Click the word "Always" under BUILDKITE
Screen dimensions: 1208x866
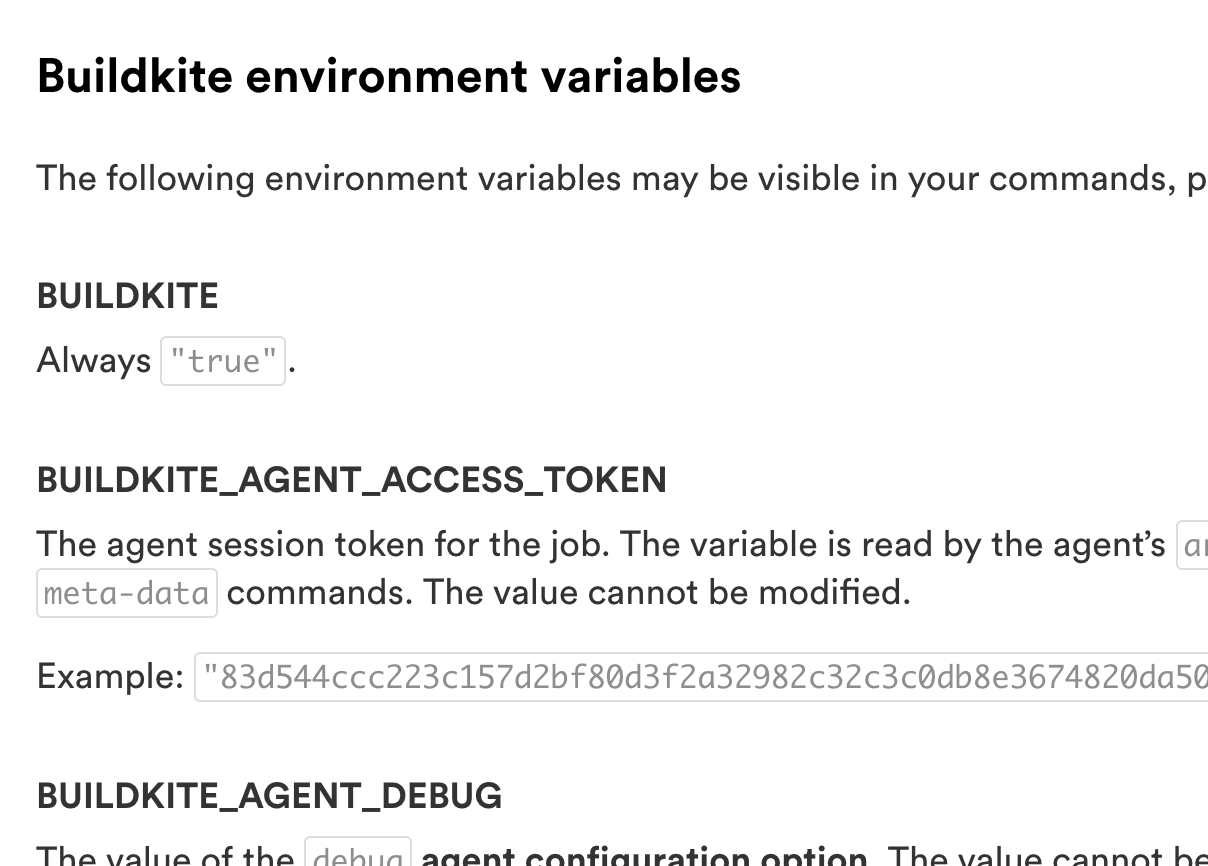click(93, 360)
